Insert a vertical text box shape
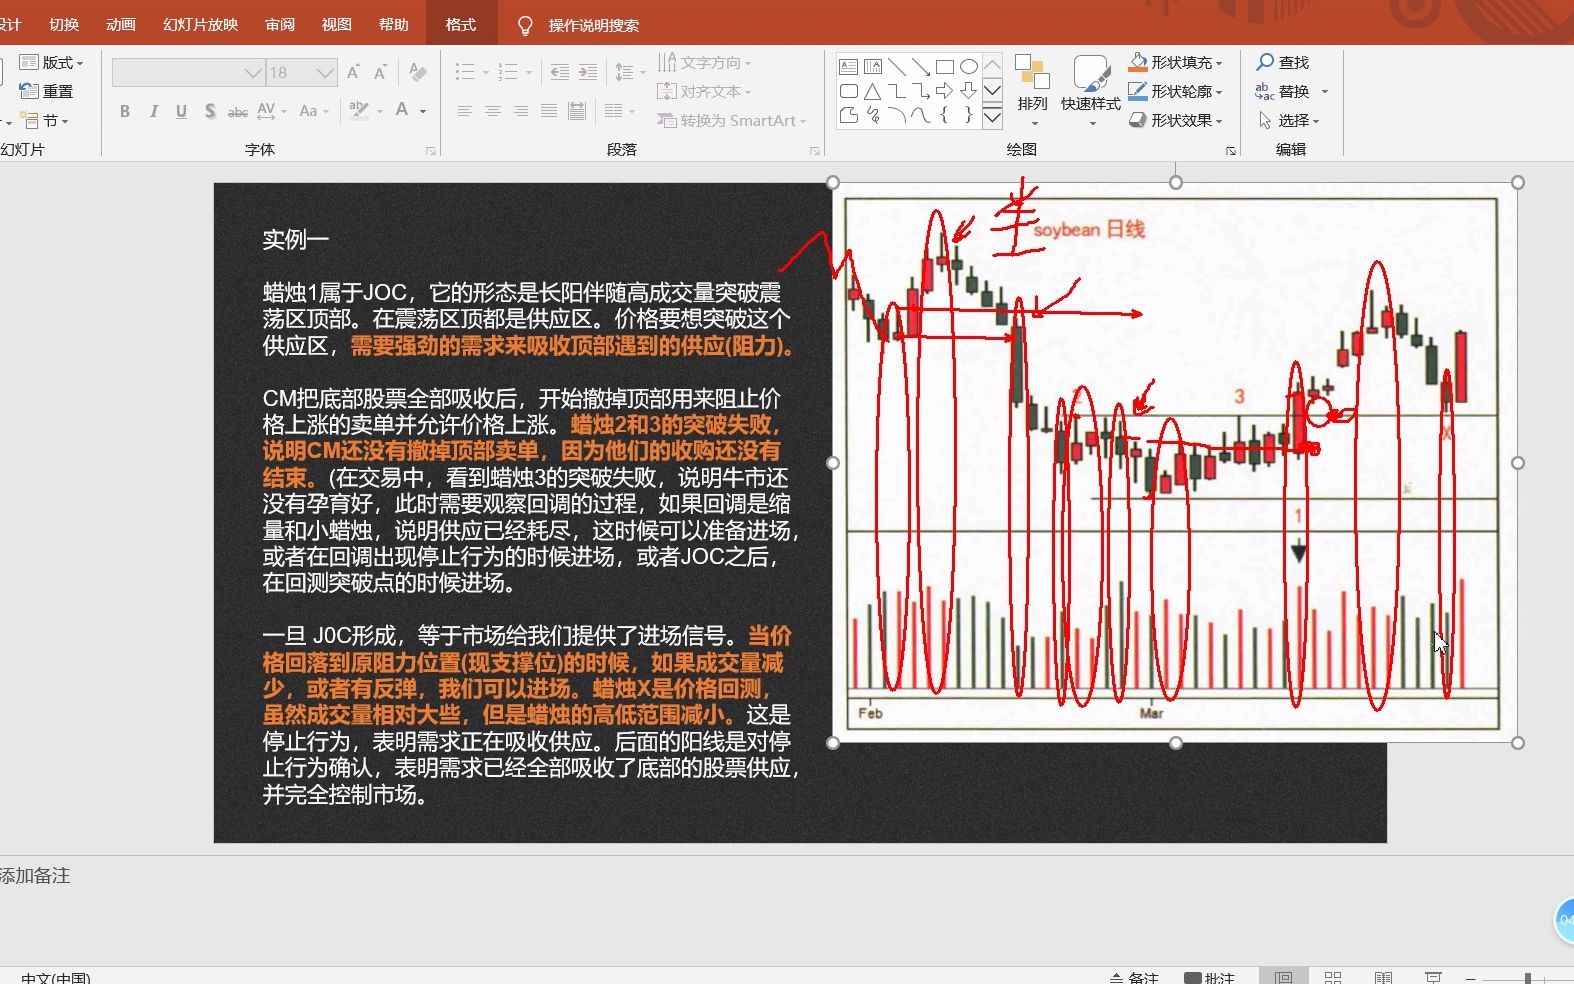 873,67
